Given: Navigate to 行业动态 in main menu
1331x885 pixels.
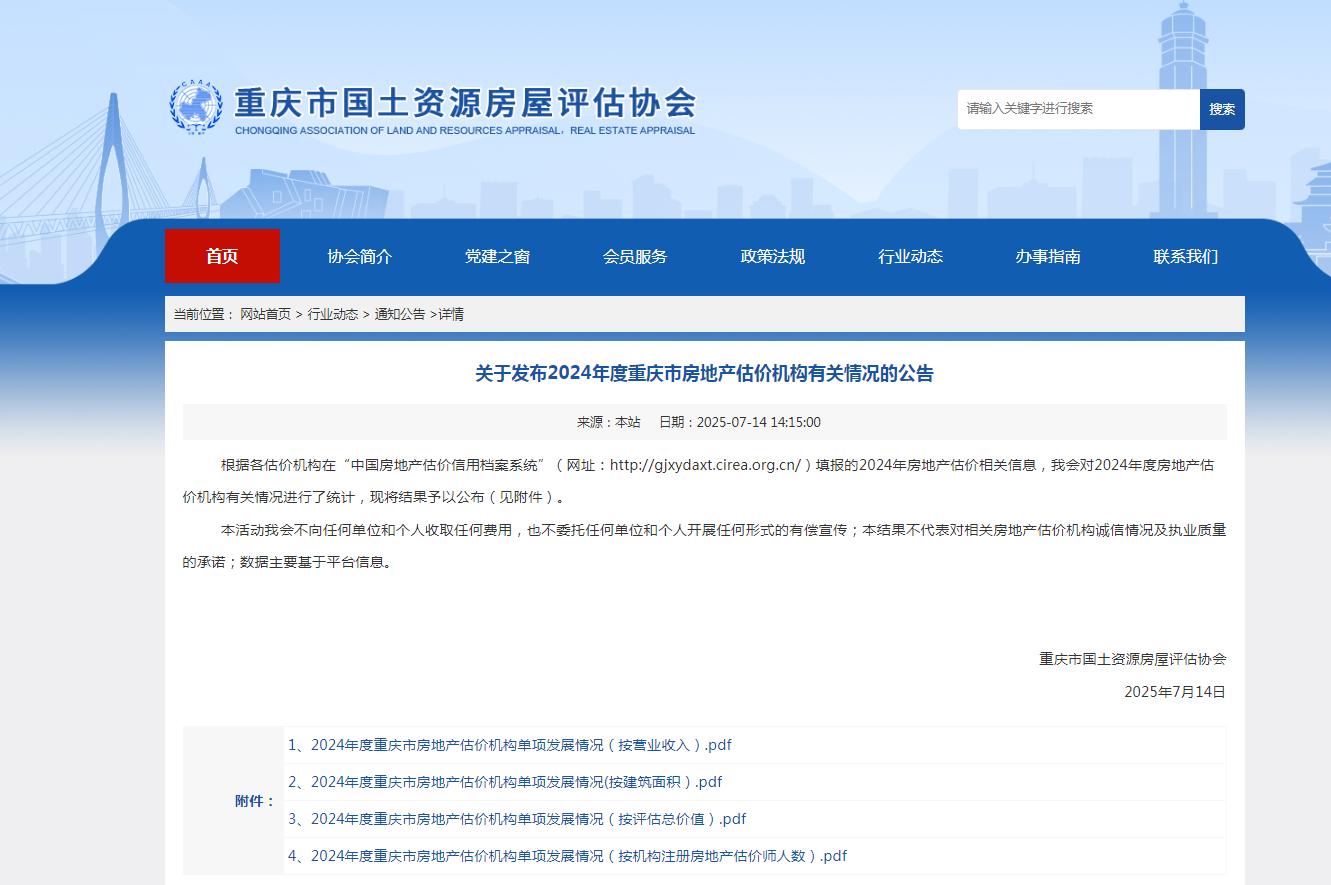Looking at the screenshot, I should click(x=910, y=257).
